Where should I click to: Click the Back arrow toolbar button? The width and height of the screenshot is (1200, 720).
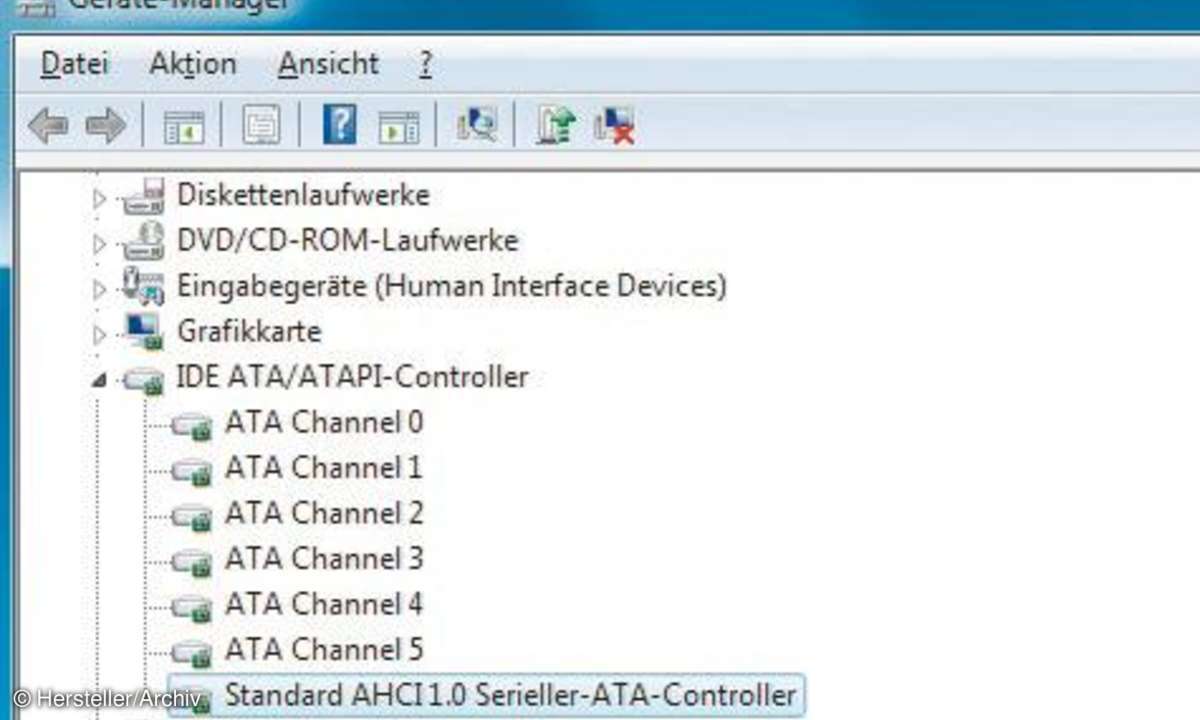48,126
